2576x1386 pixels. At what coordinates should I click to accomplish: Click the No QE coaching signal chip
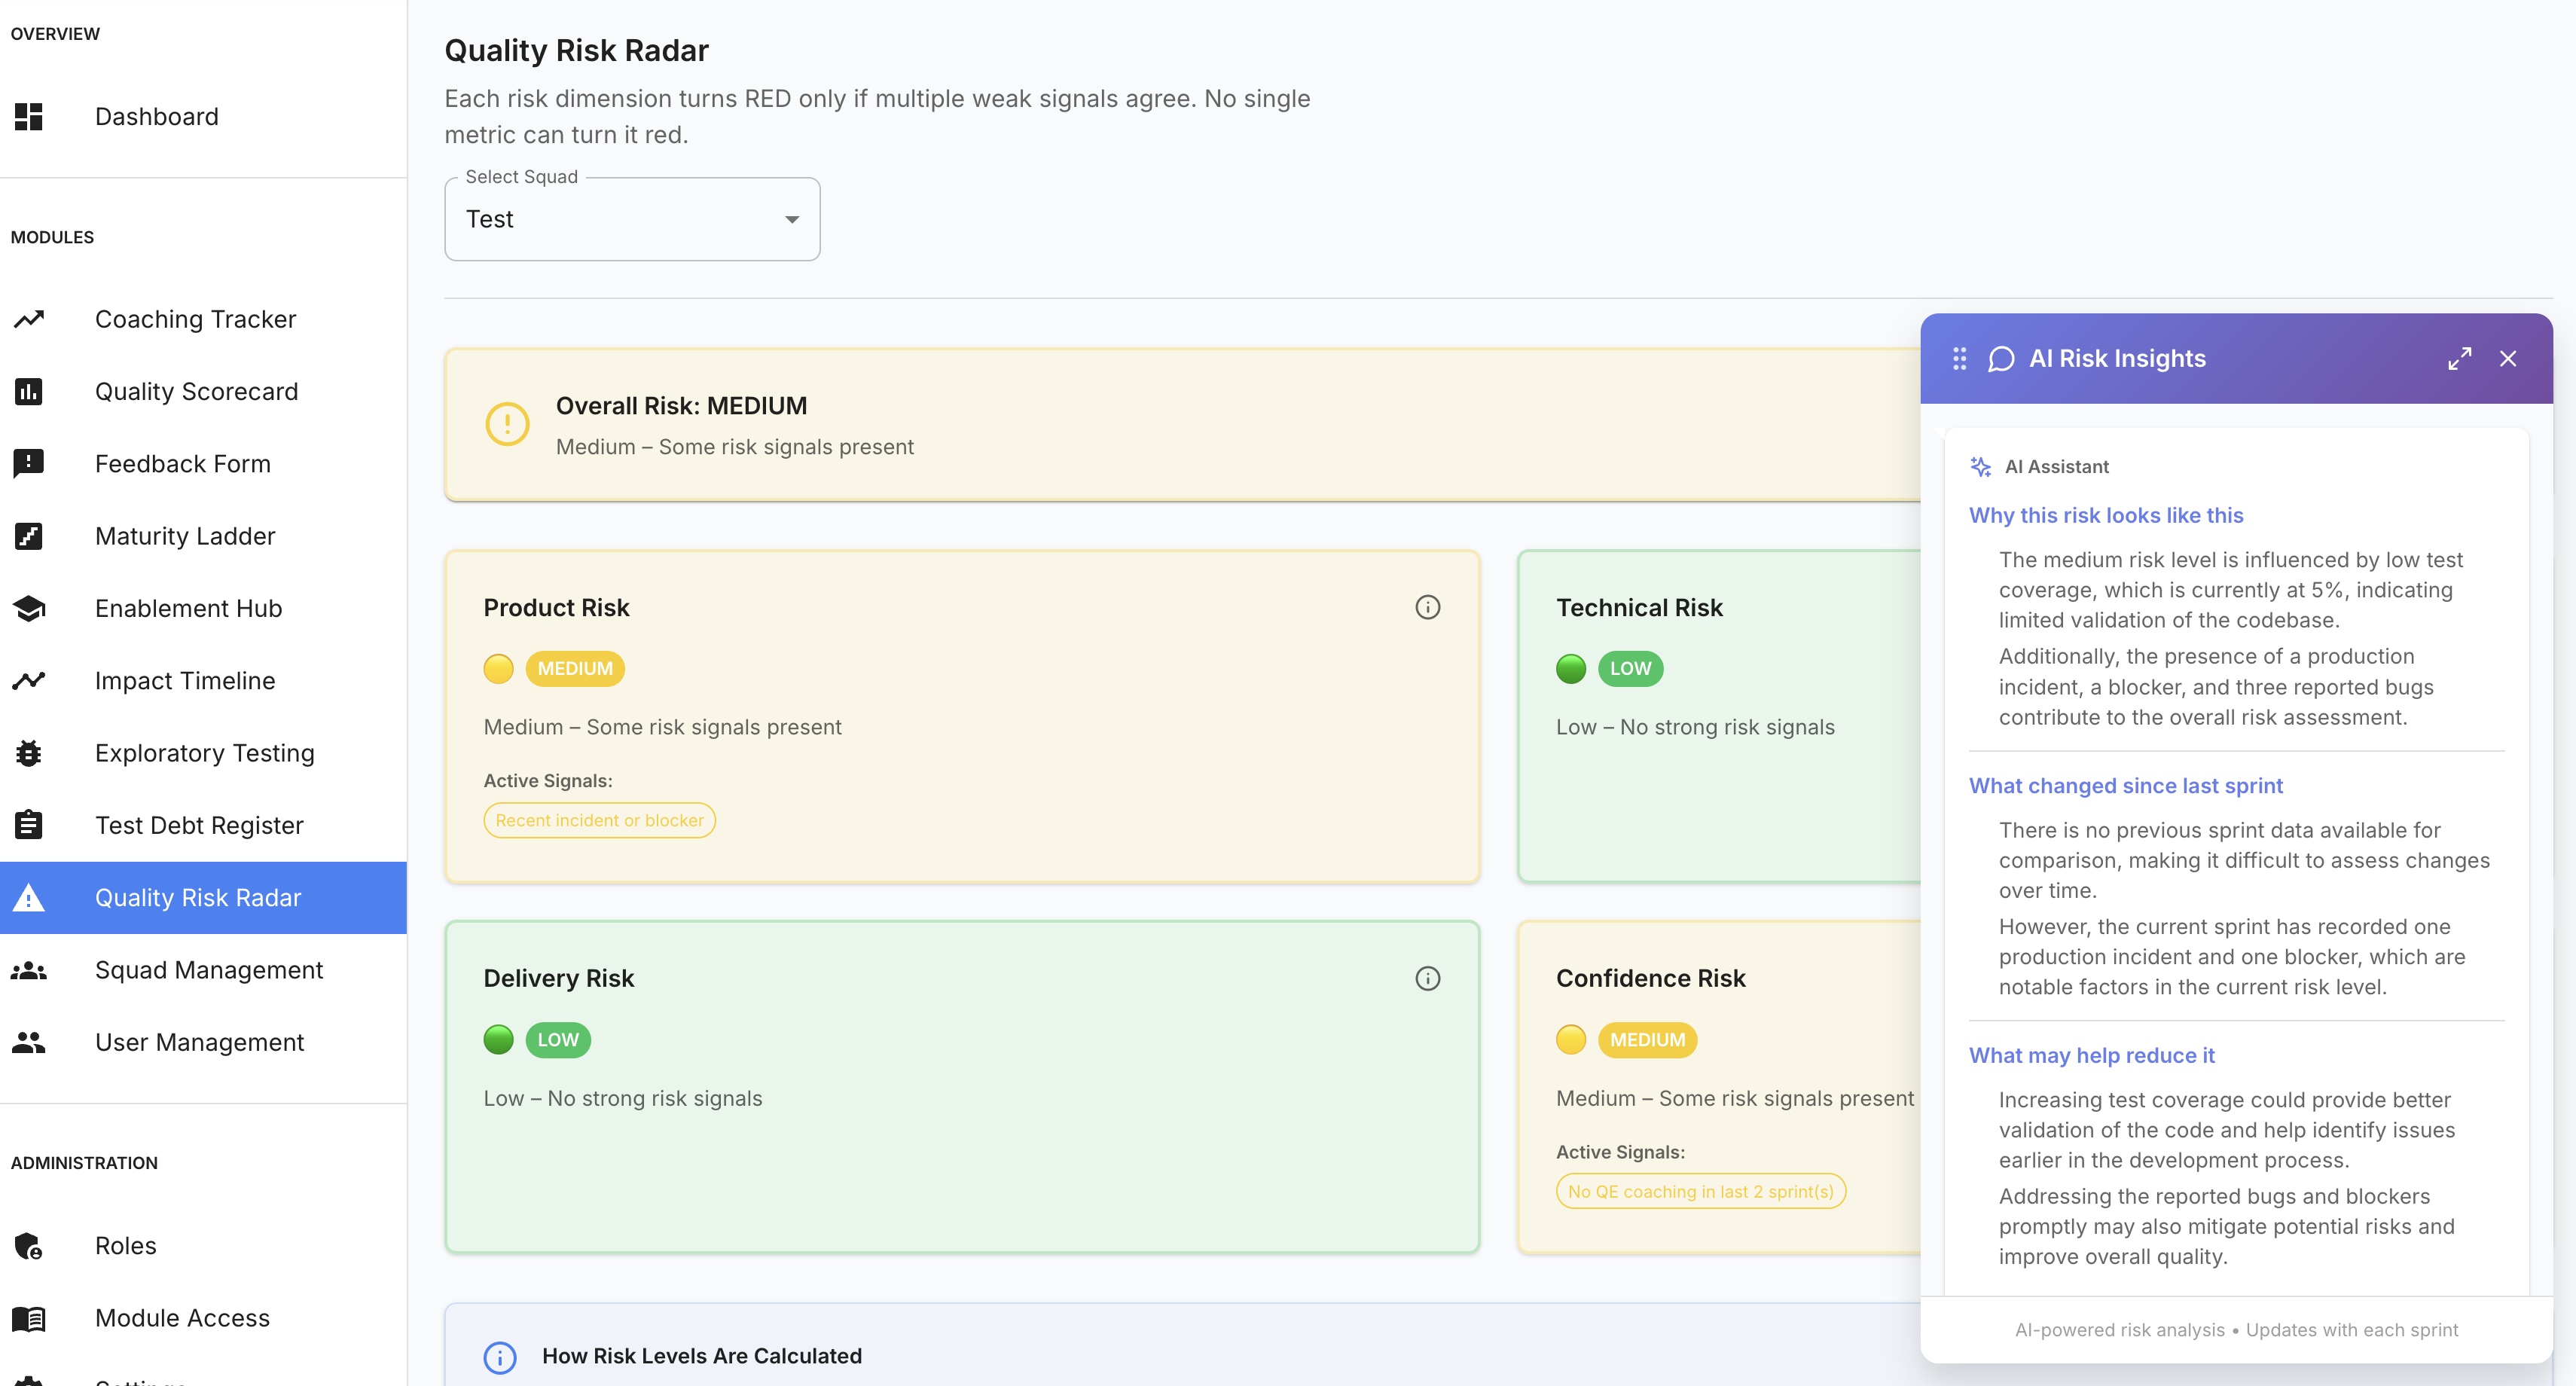pyautogui.click(x=1700, y=1192)
